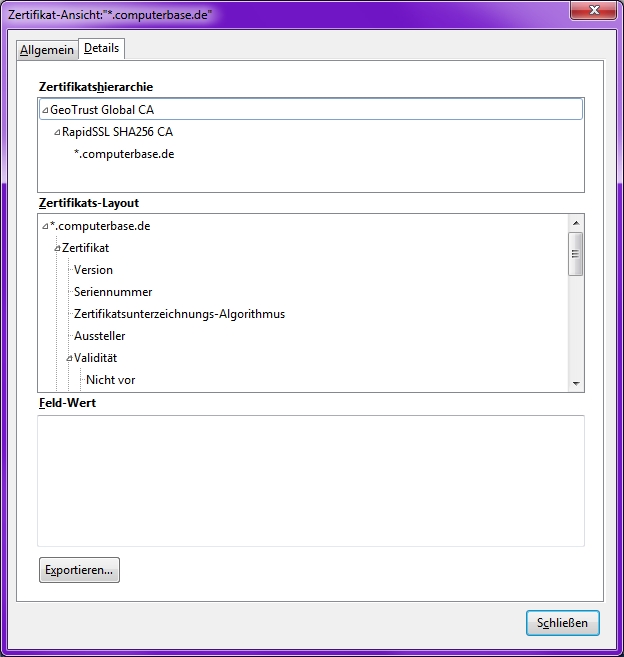Collapse the GeoTrust Global CA hierarchy node
This screenshot has width=624, height=657.
pyautogui.click(x=45, y=110)
